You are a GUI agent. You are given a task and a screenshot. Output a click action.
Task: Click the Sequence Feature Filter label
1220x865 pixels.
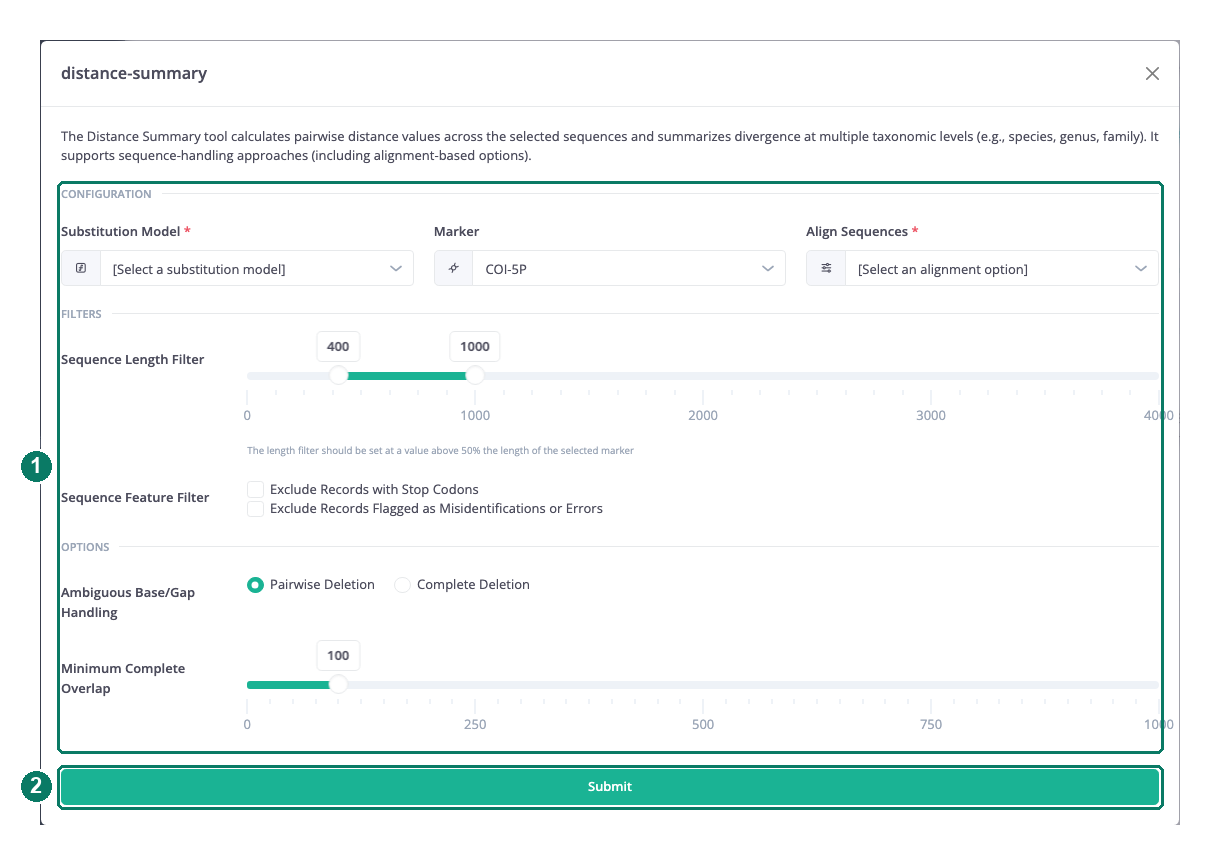[135, 497]
